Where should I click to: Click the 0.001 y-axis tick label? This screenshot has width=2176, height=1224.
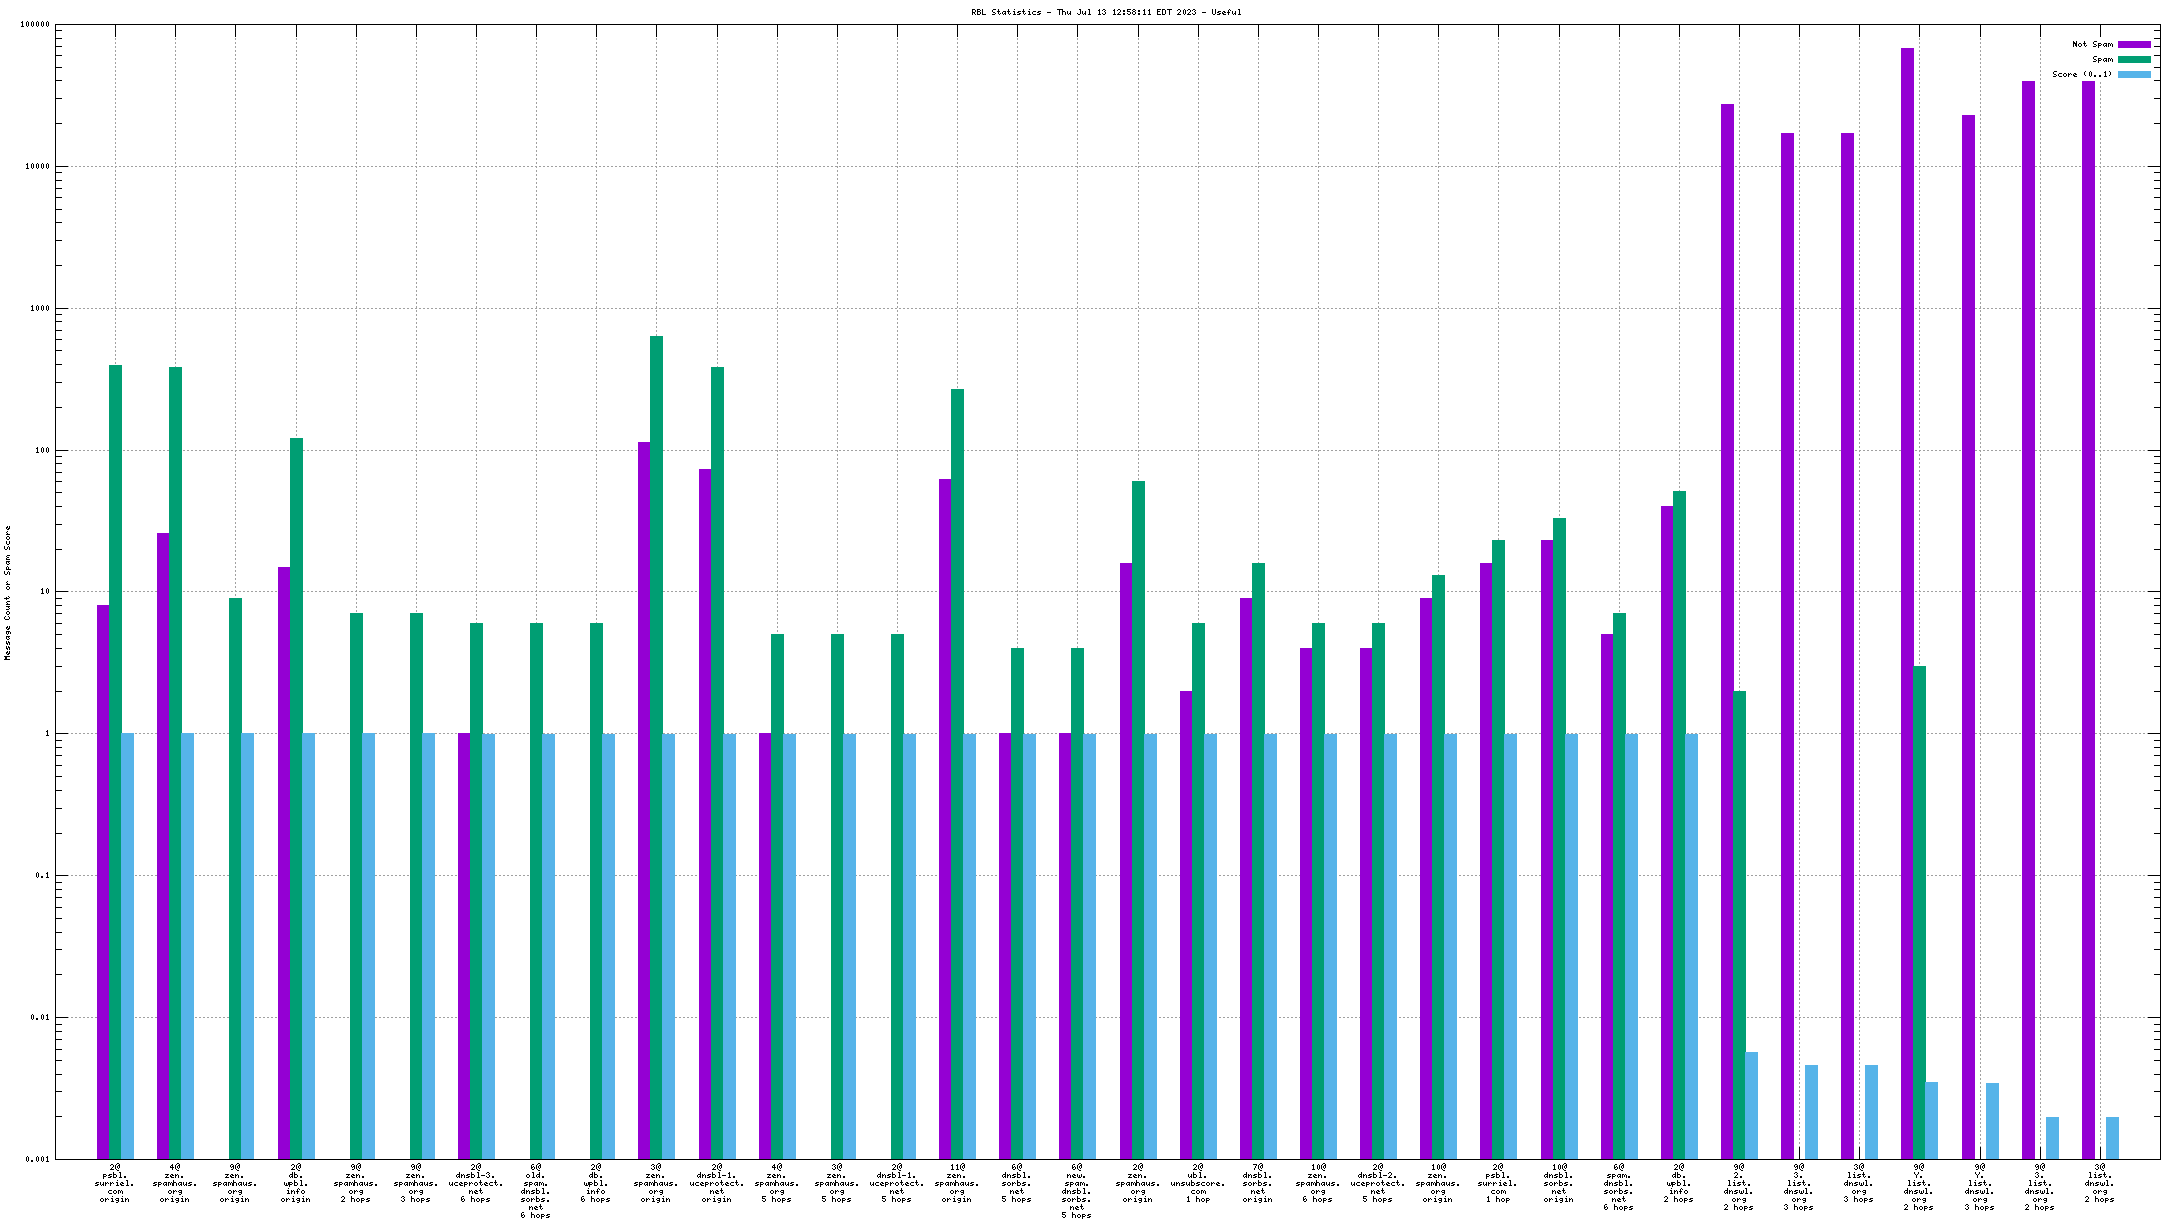click(x=38, y=1160)
